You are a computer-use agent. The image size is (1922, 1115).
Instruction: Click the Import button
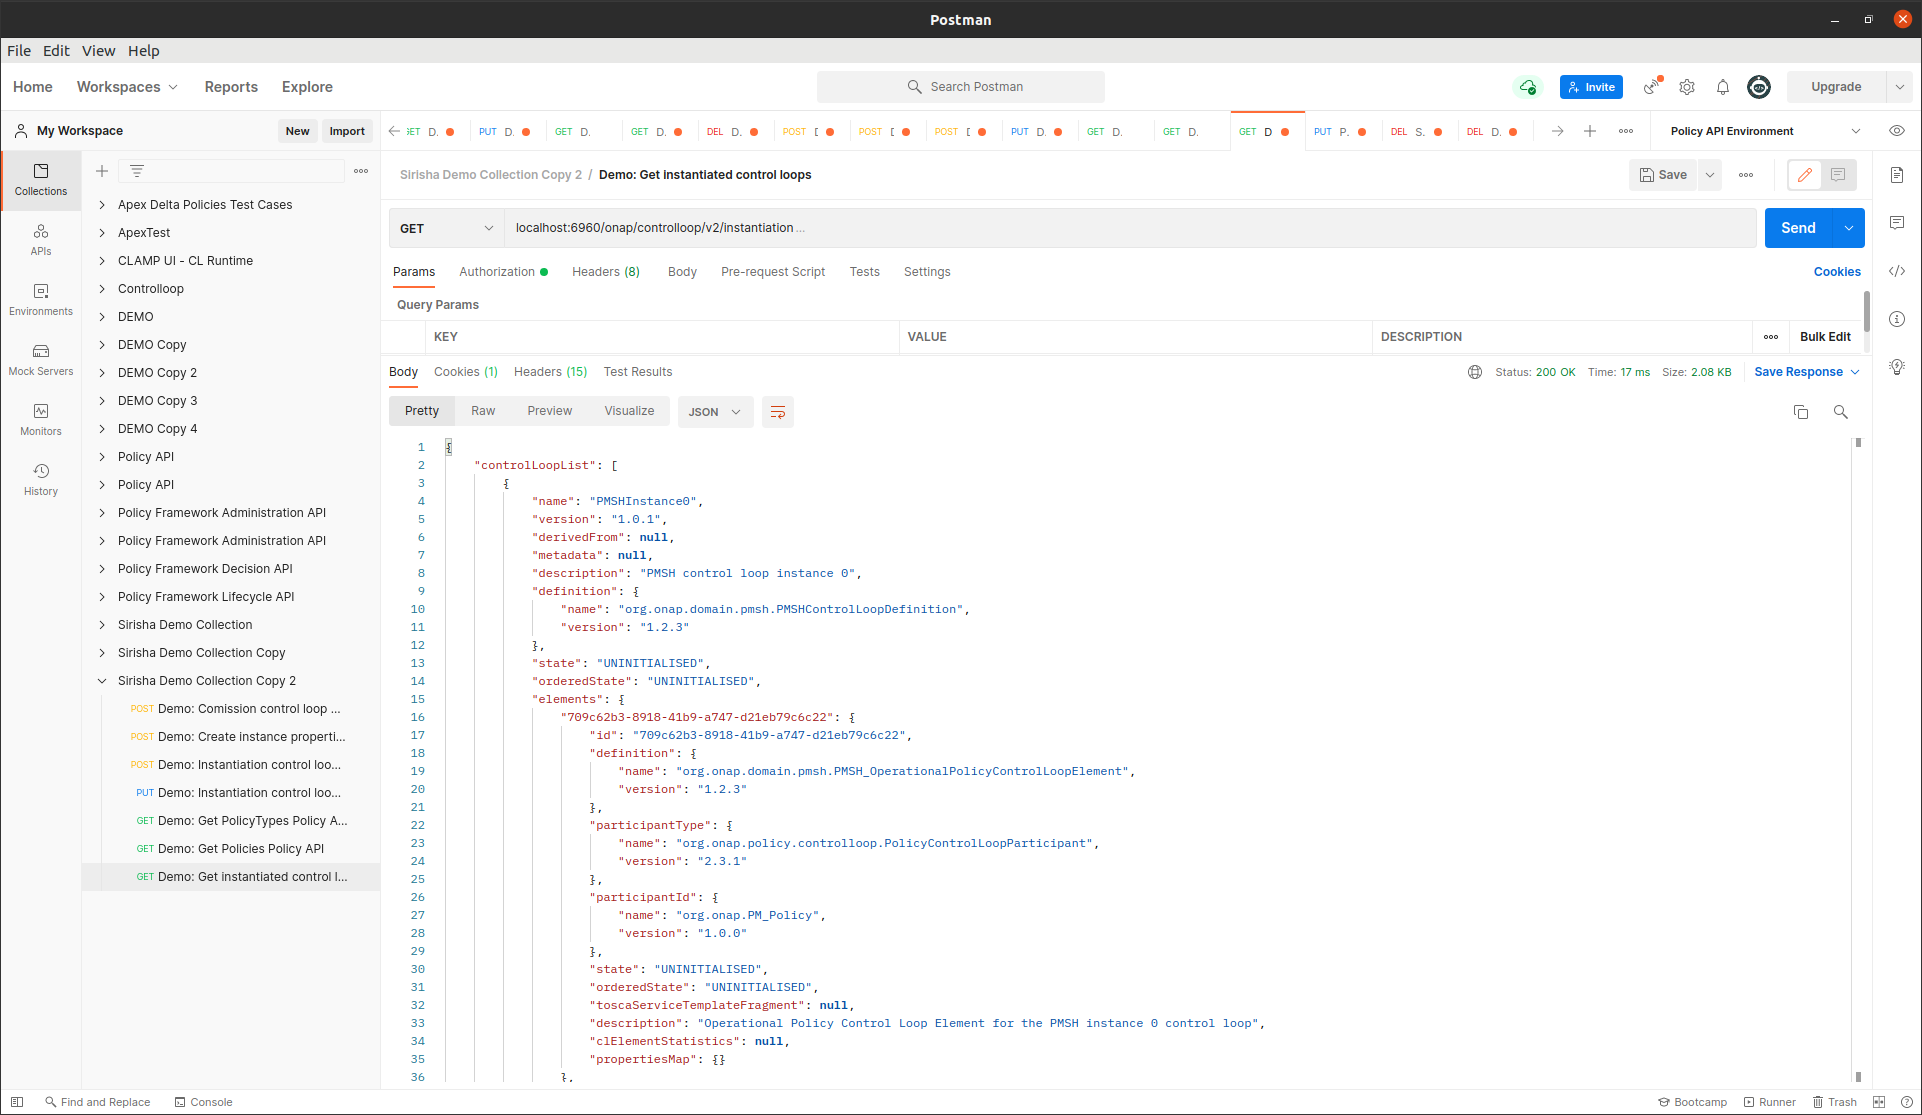coord(347,131)
